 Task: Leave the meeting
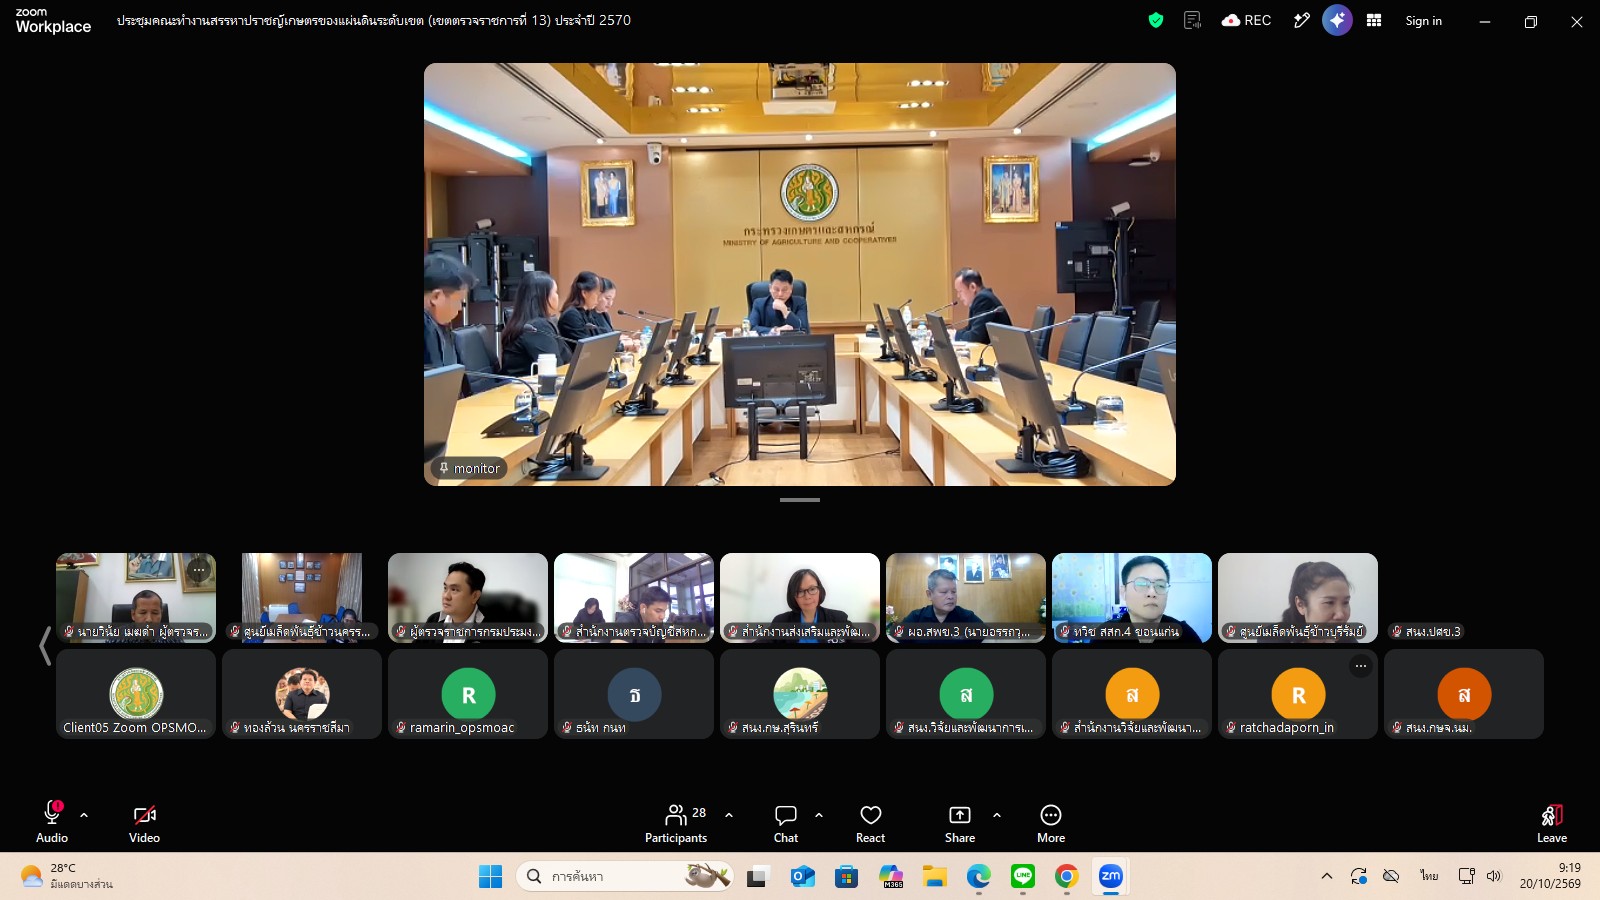[x=1552, y=822]
